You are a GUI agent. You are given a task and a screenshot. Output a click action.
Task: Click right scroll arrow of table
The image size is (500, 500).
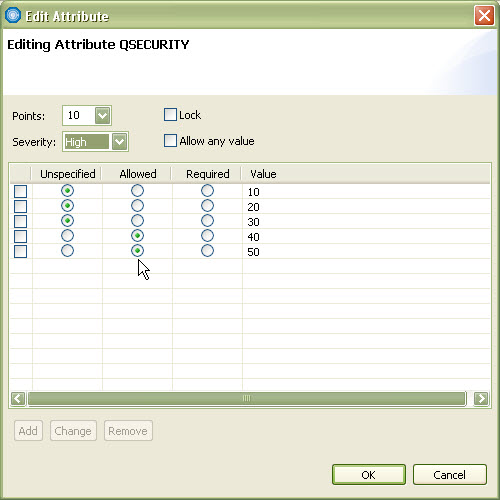(481, 398)
